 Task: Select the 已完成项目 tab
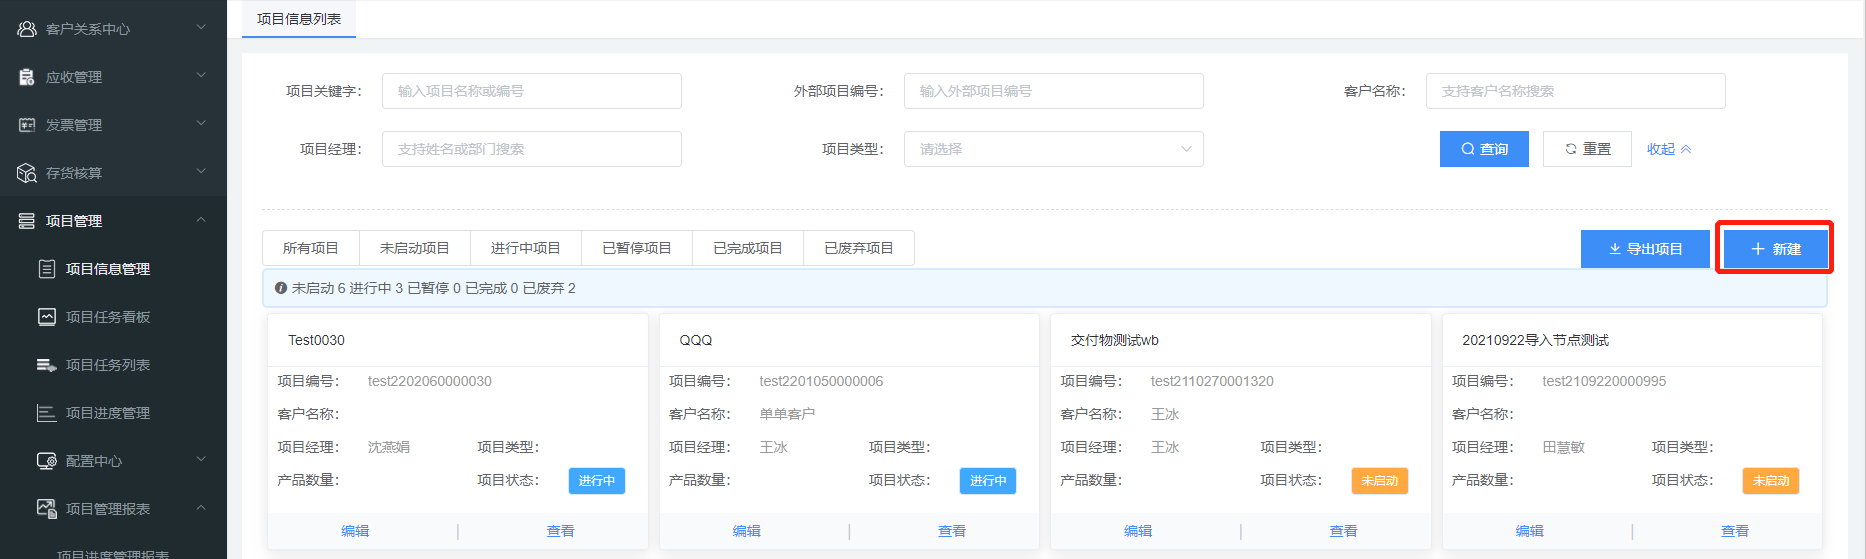[x=747, y=248]
